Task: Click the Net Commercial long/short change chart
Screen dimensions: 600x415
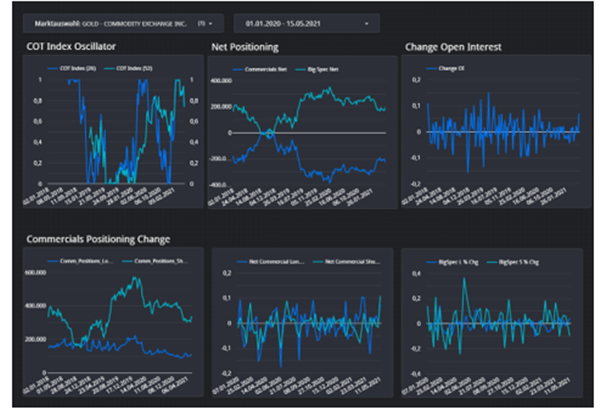Action: click(x=302, y=322)
